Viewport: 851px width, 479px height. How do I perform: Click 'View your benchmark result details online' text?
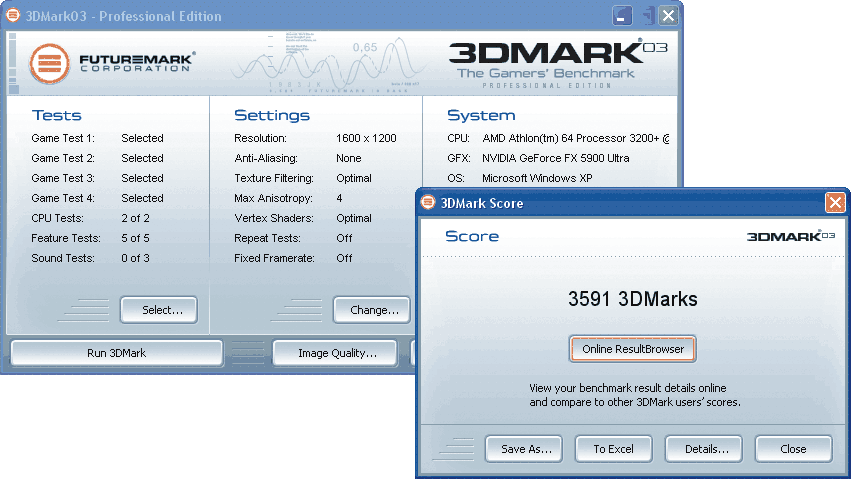point(628,388)
